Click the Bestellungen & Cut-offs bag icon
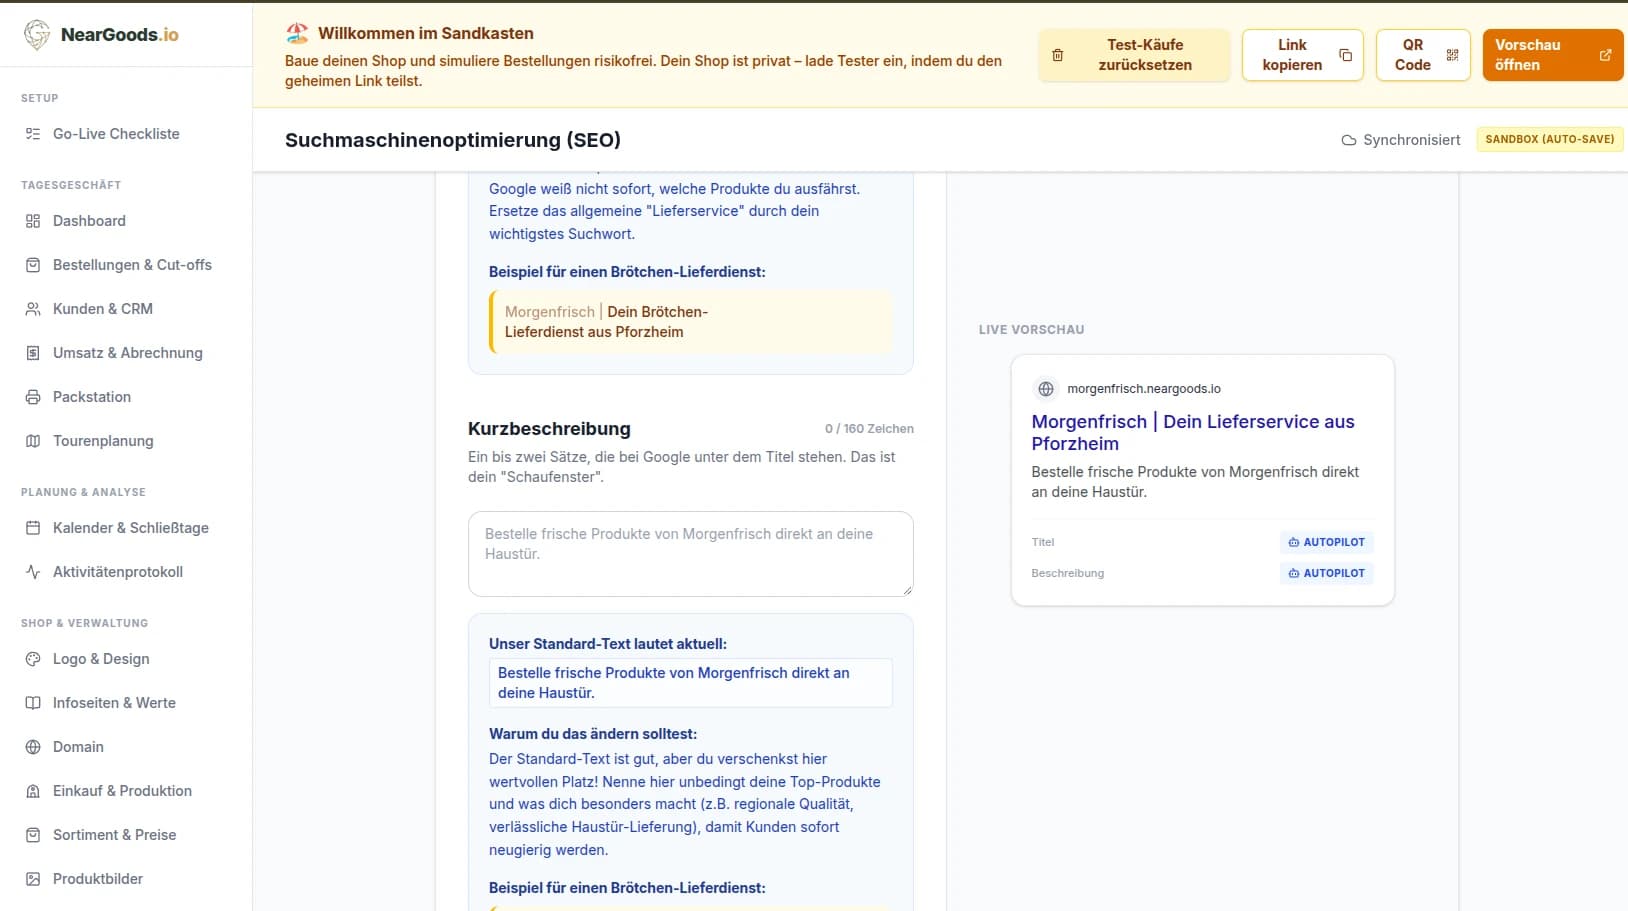This screenshot has height=911, width=1628. coord(33,265)
